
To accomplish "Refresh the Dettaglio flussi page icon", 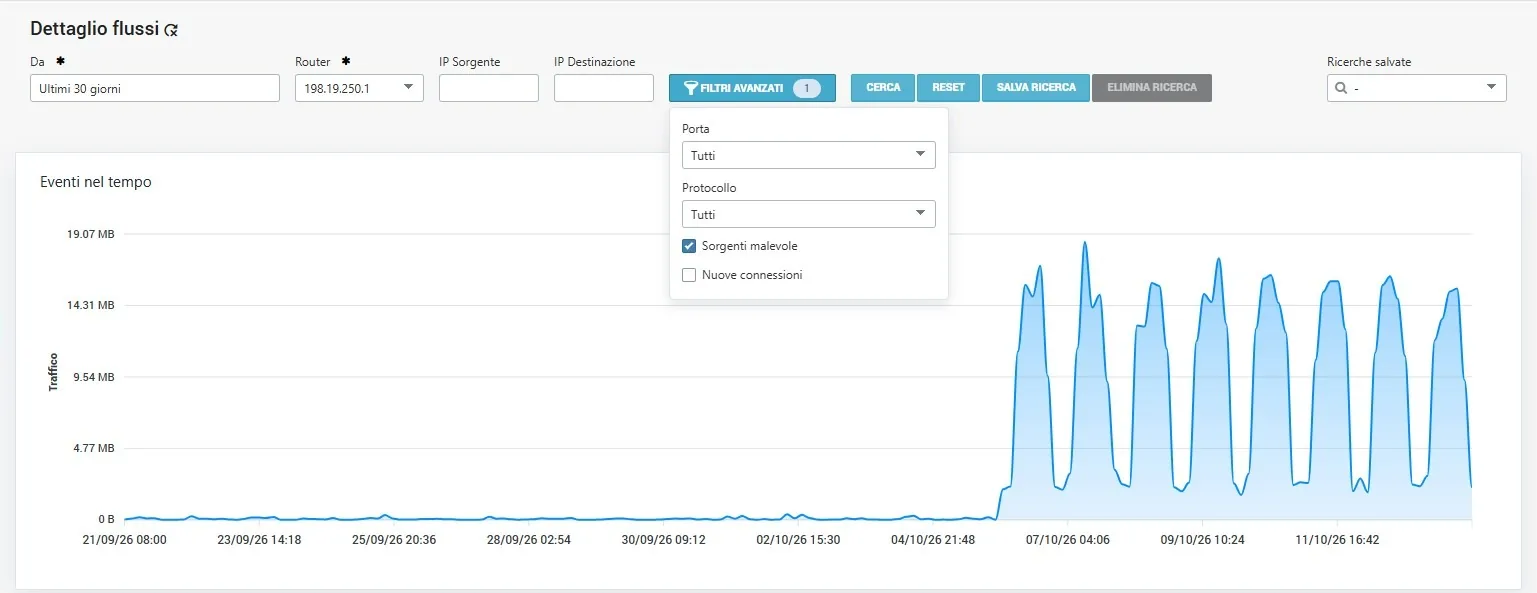I will click(x=171, y=30).
